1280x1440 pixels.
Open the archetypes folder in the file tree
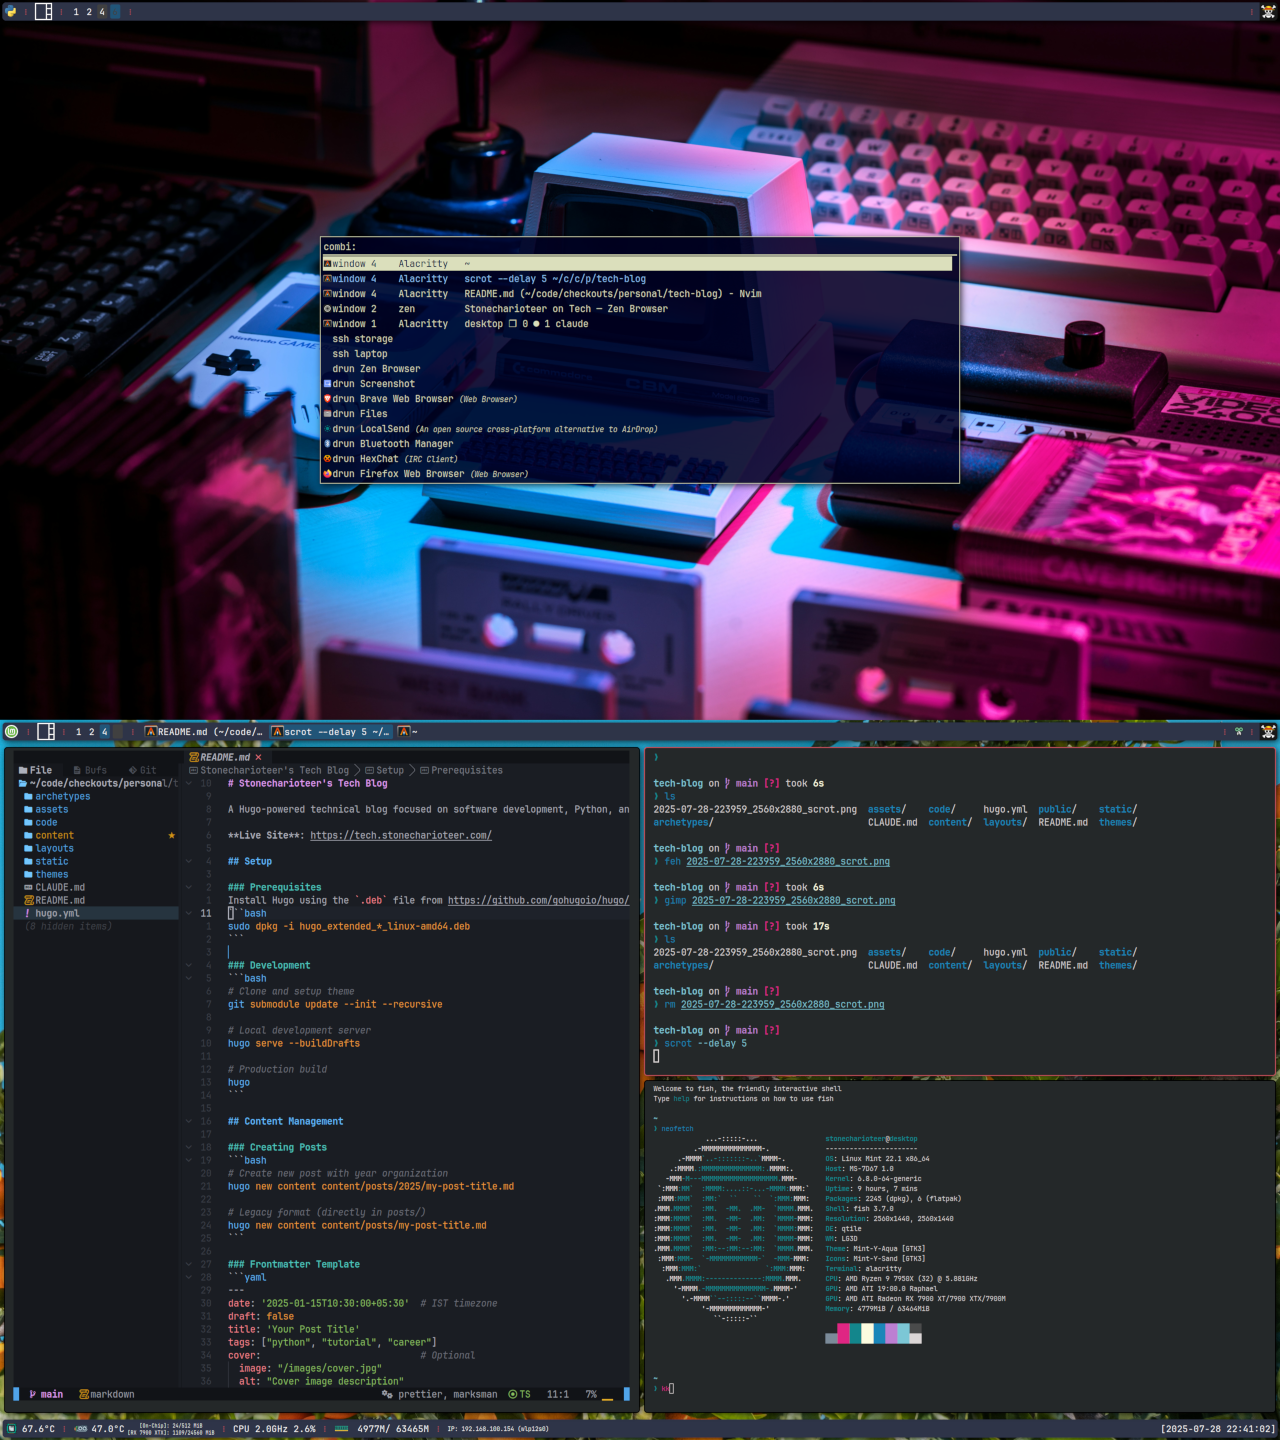62,796
